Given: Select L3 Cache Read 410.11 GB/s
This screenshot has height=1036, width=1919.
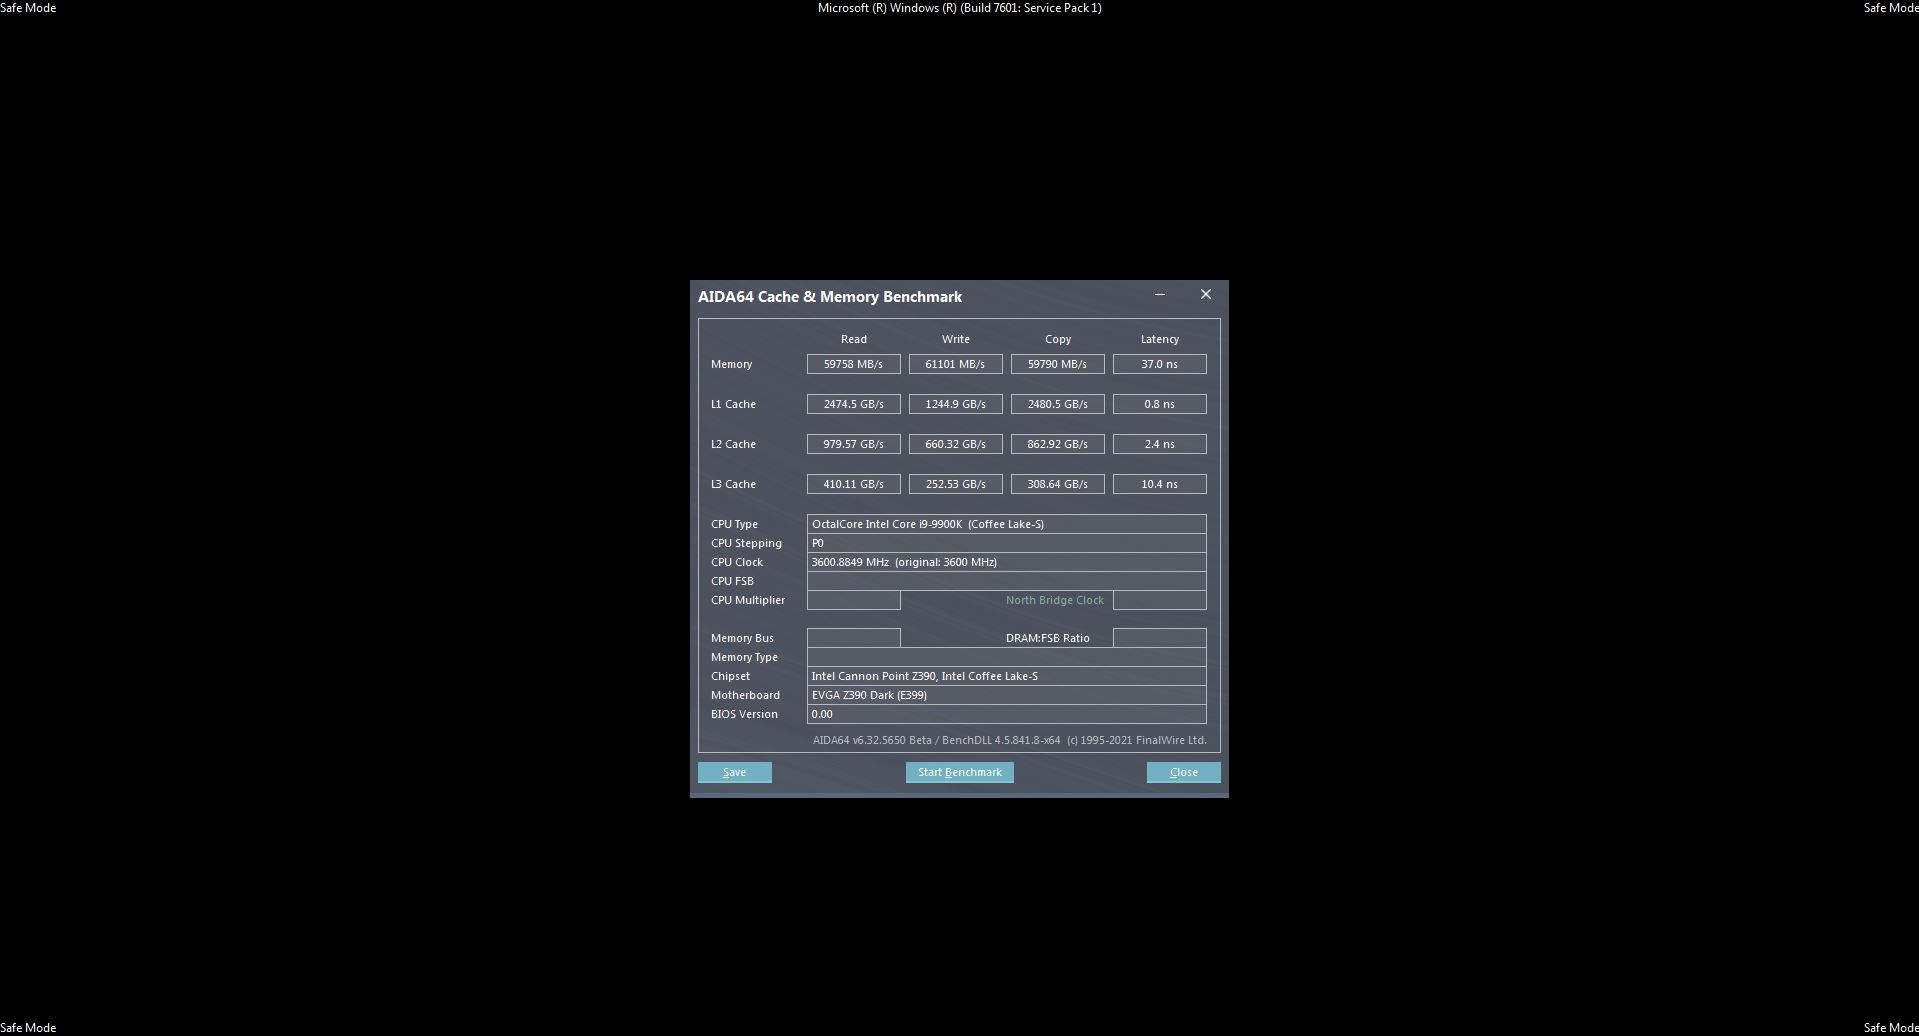Looking at the screenshot, I should click(x=853, y=484).
